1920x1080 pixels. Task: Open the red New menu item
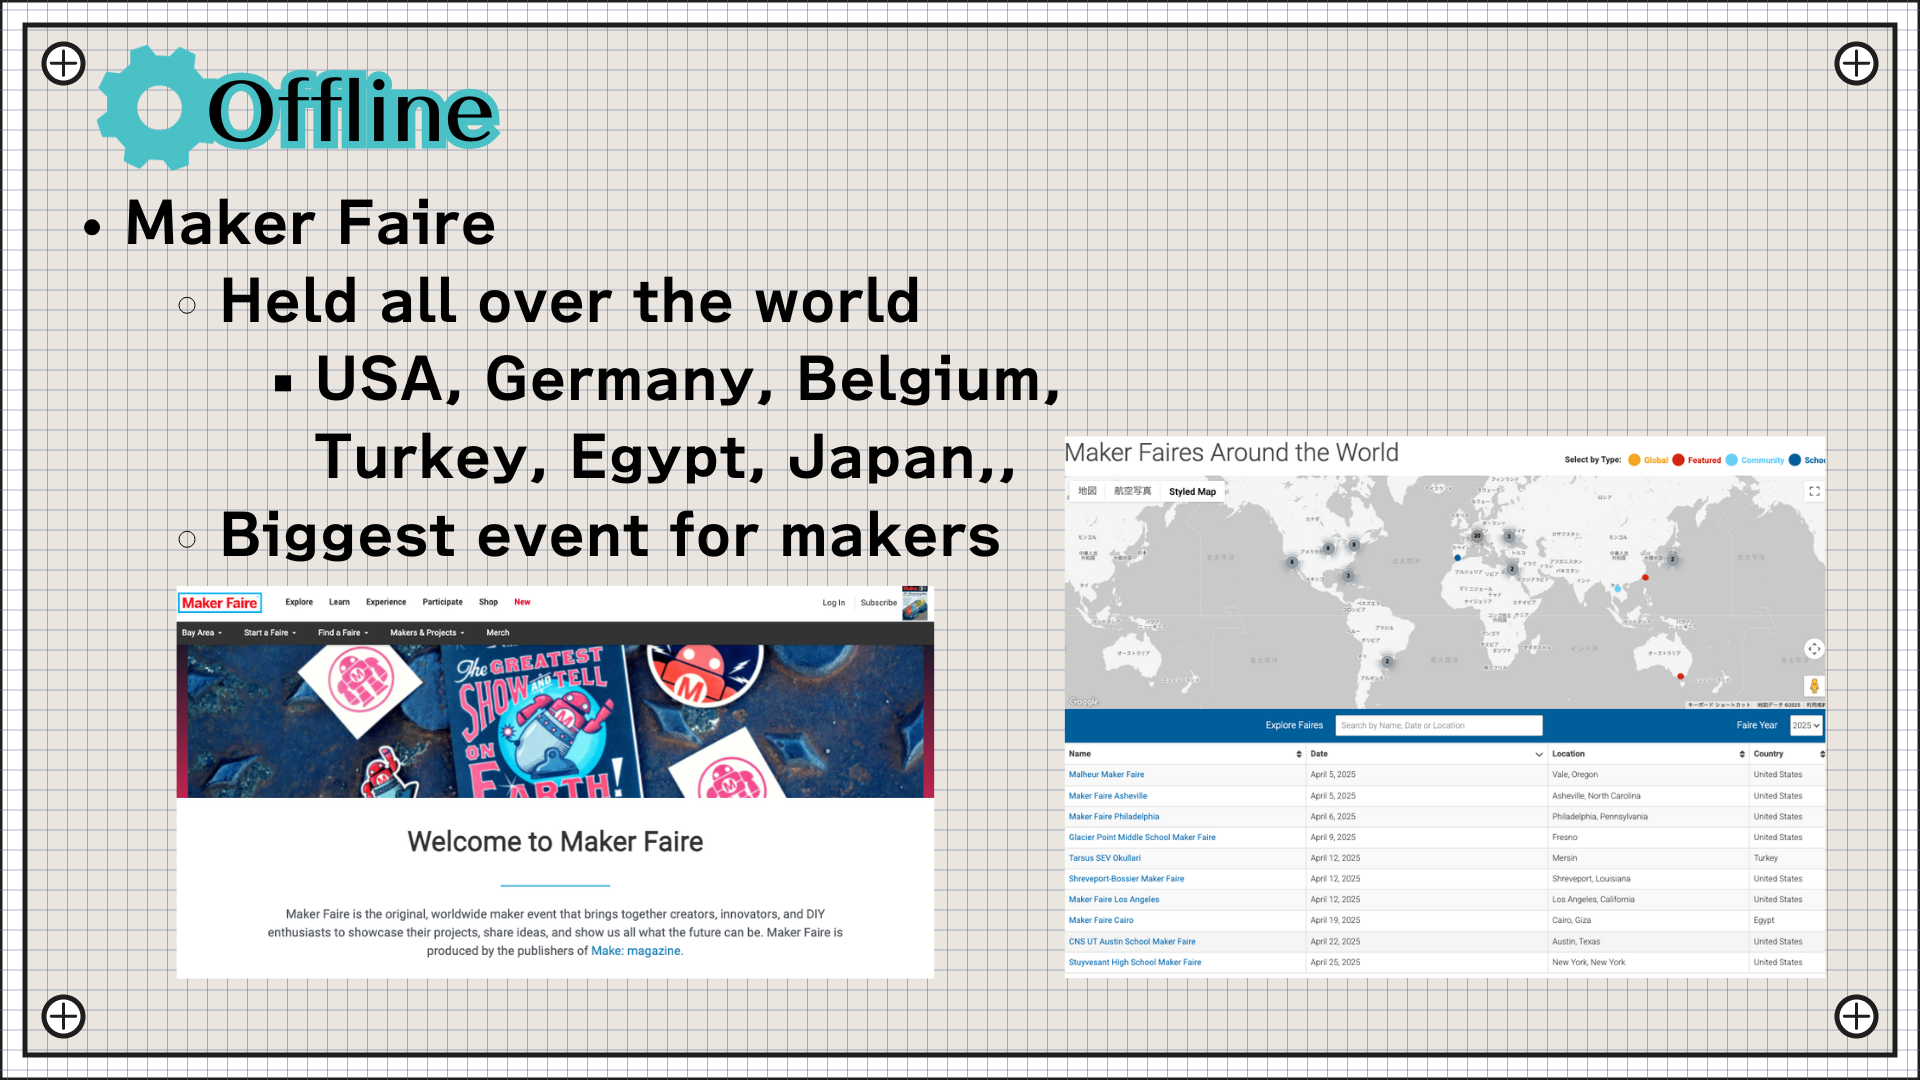click(x=522, y=602)
